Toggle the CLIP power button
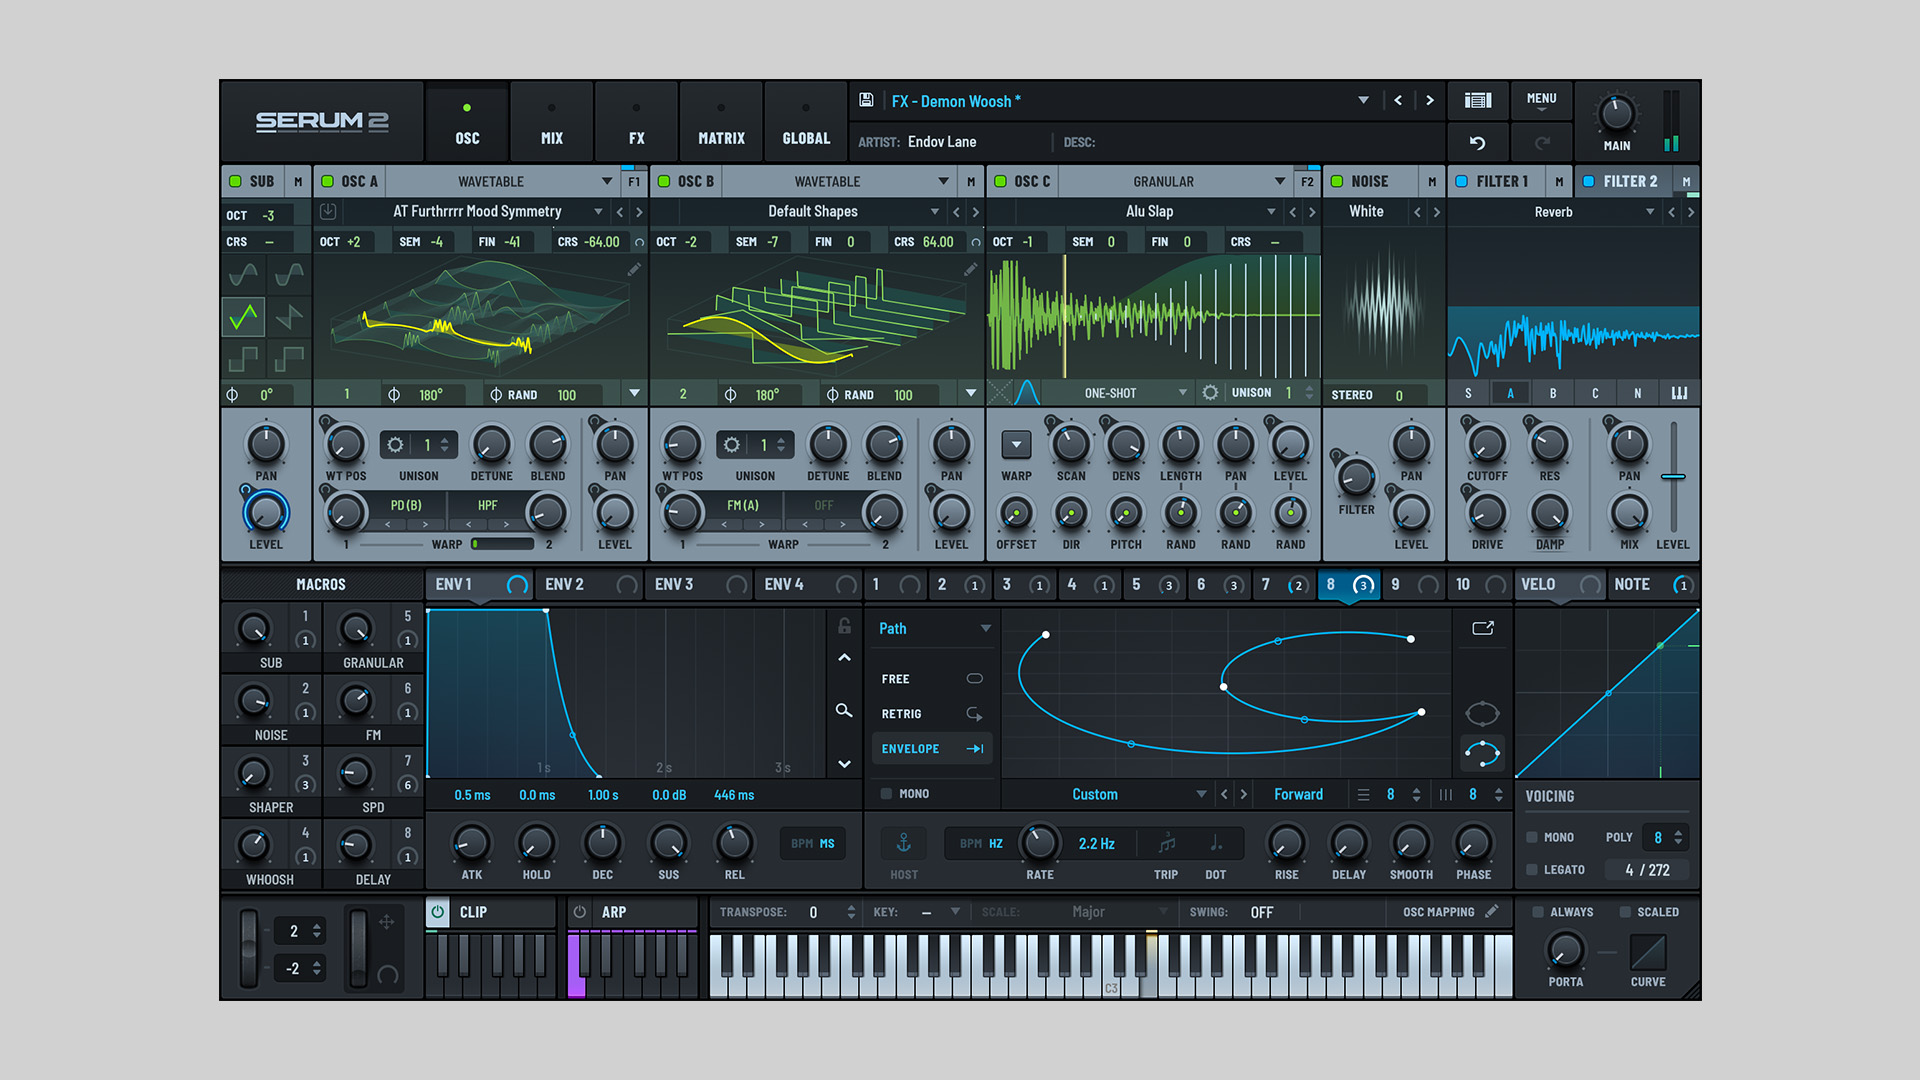 [x=437, y=912]
